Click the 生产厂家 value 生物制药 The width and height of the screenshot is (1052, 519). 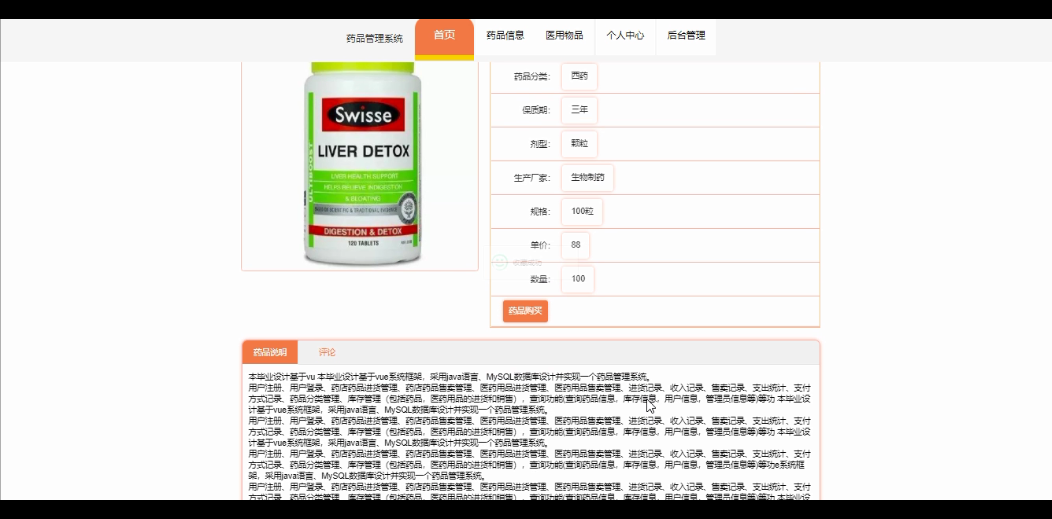click(x=587, y=178)
